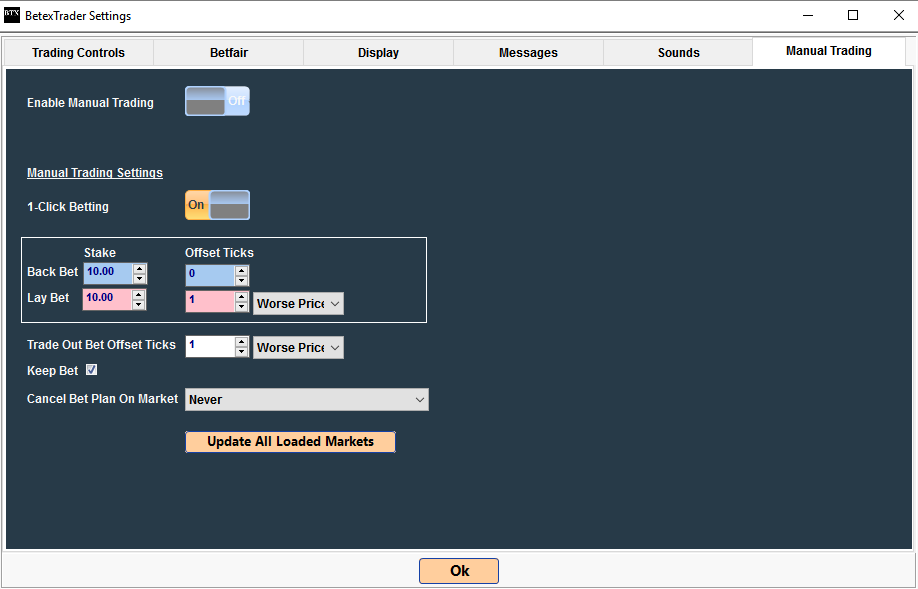Image resolution: width=918 pixels, height=589 pixels.
Task: Toggle the Enable Manual Trading switch
Action: click(x=217, y=101)
